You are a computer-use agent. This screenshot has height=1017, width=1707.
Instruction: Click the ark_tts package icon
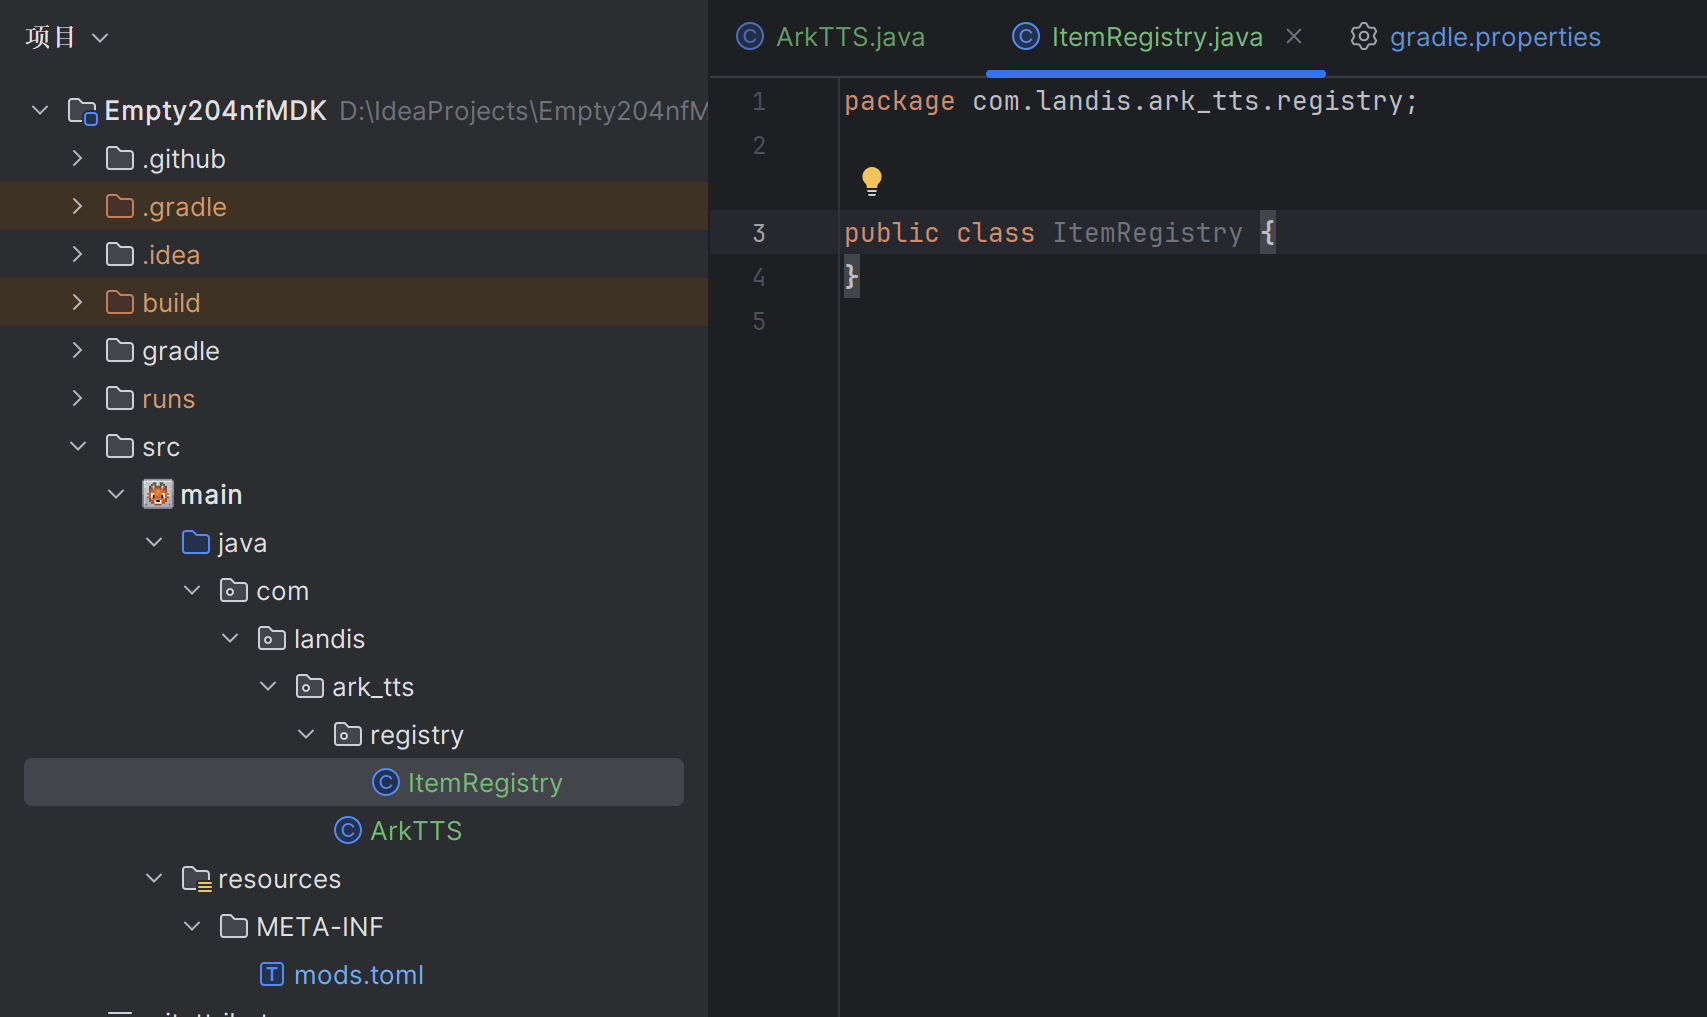pyautogui.click(x=310, y=686)
